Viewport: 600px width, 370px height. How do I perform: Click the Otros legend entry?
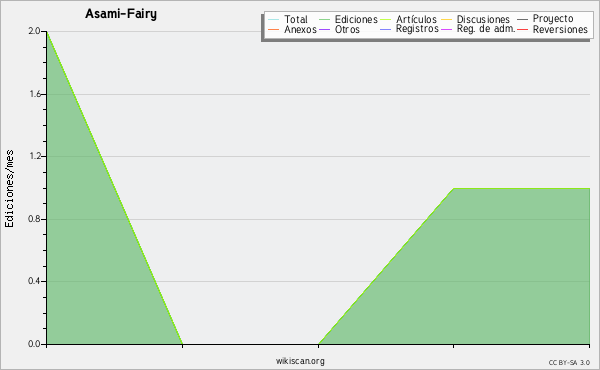pyautogui.click(x=339, y=29)
